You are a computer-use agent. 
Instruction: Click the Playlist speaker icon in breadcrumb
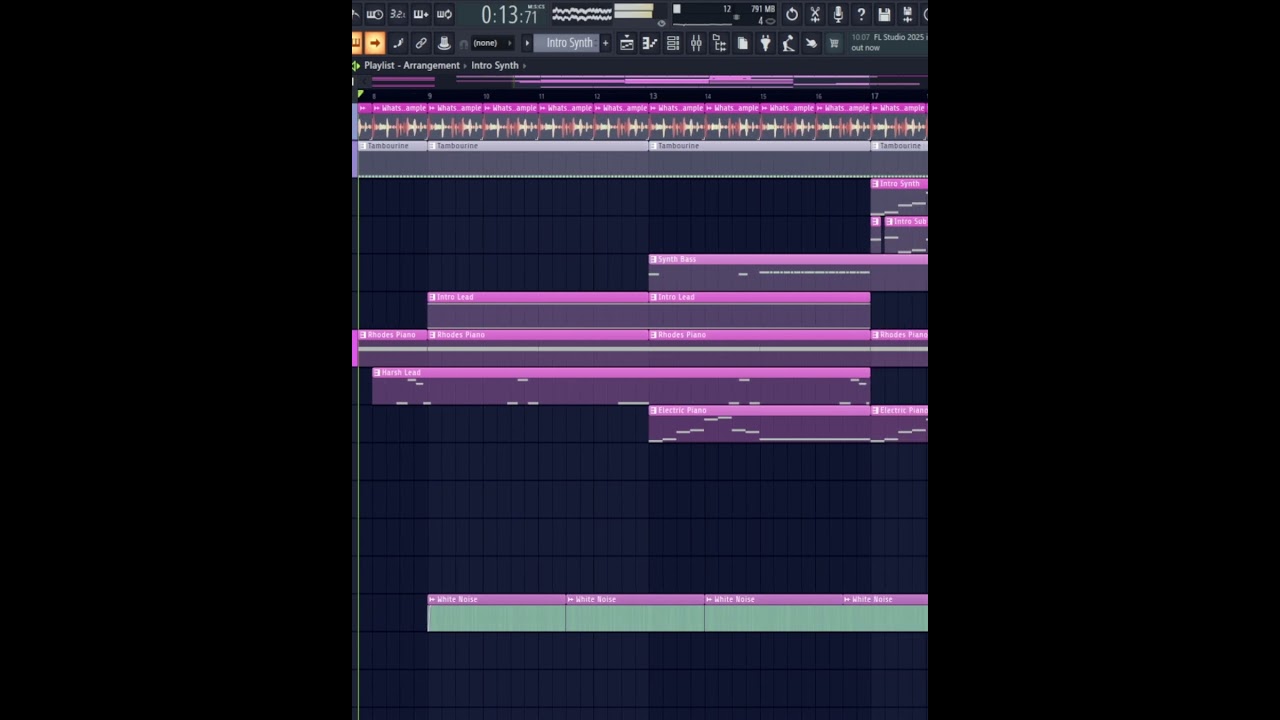pyautogui.click(x=356, y=65)
